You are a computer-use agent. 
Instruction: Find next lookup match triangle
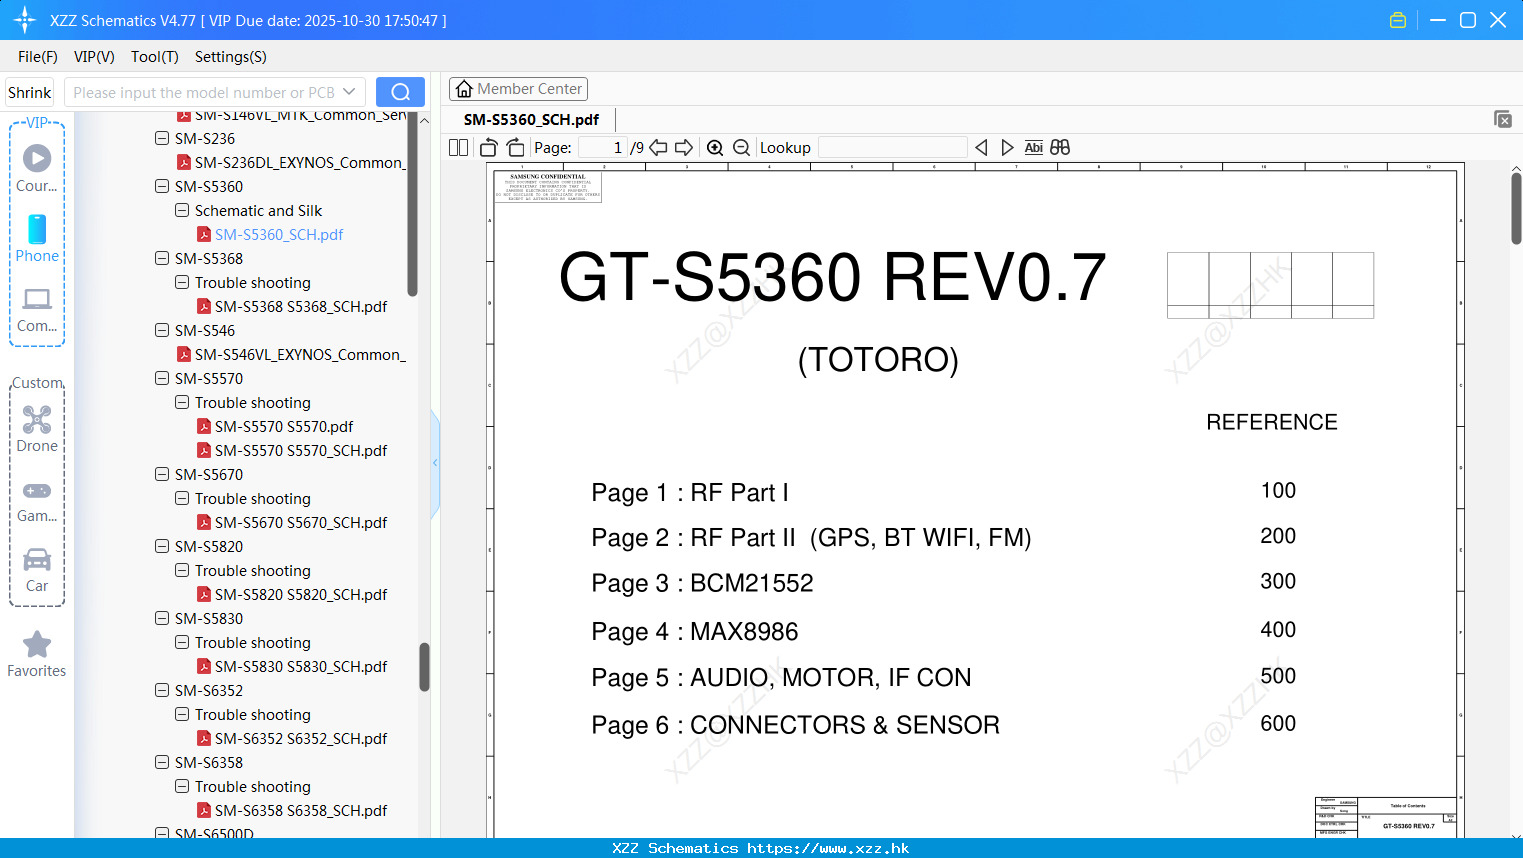click(1007, 147)
